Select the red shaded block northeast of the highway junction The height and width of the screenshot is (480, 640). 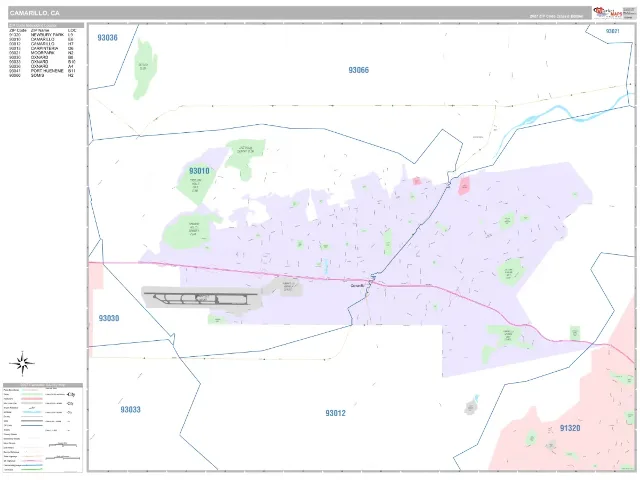[464, 186]
